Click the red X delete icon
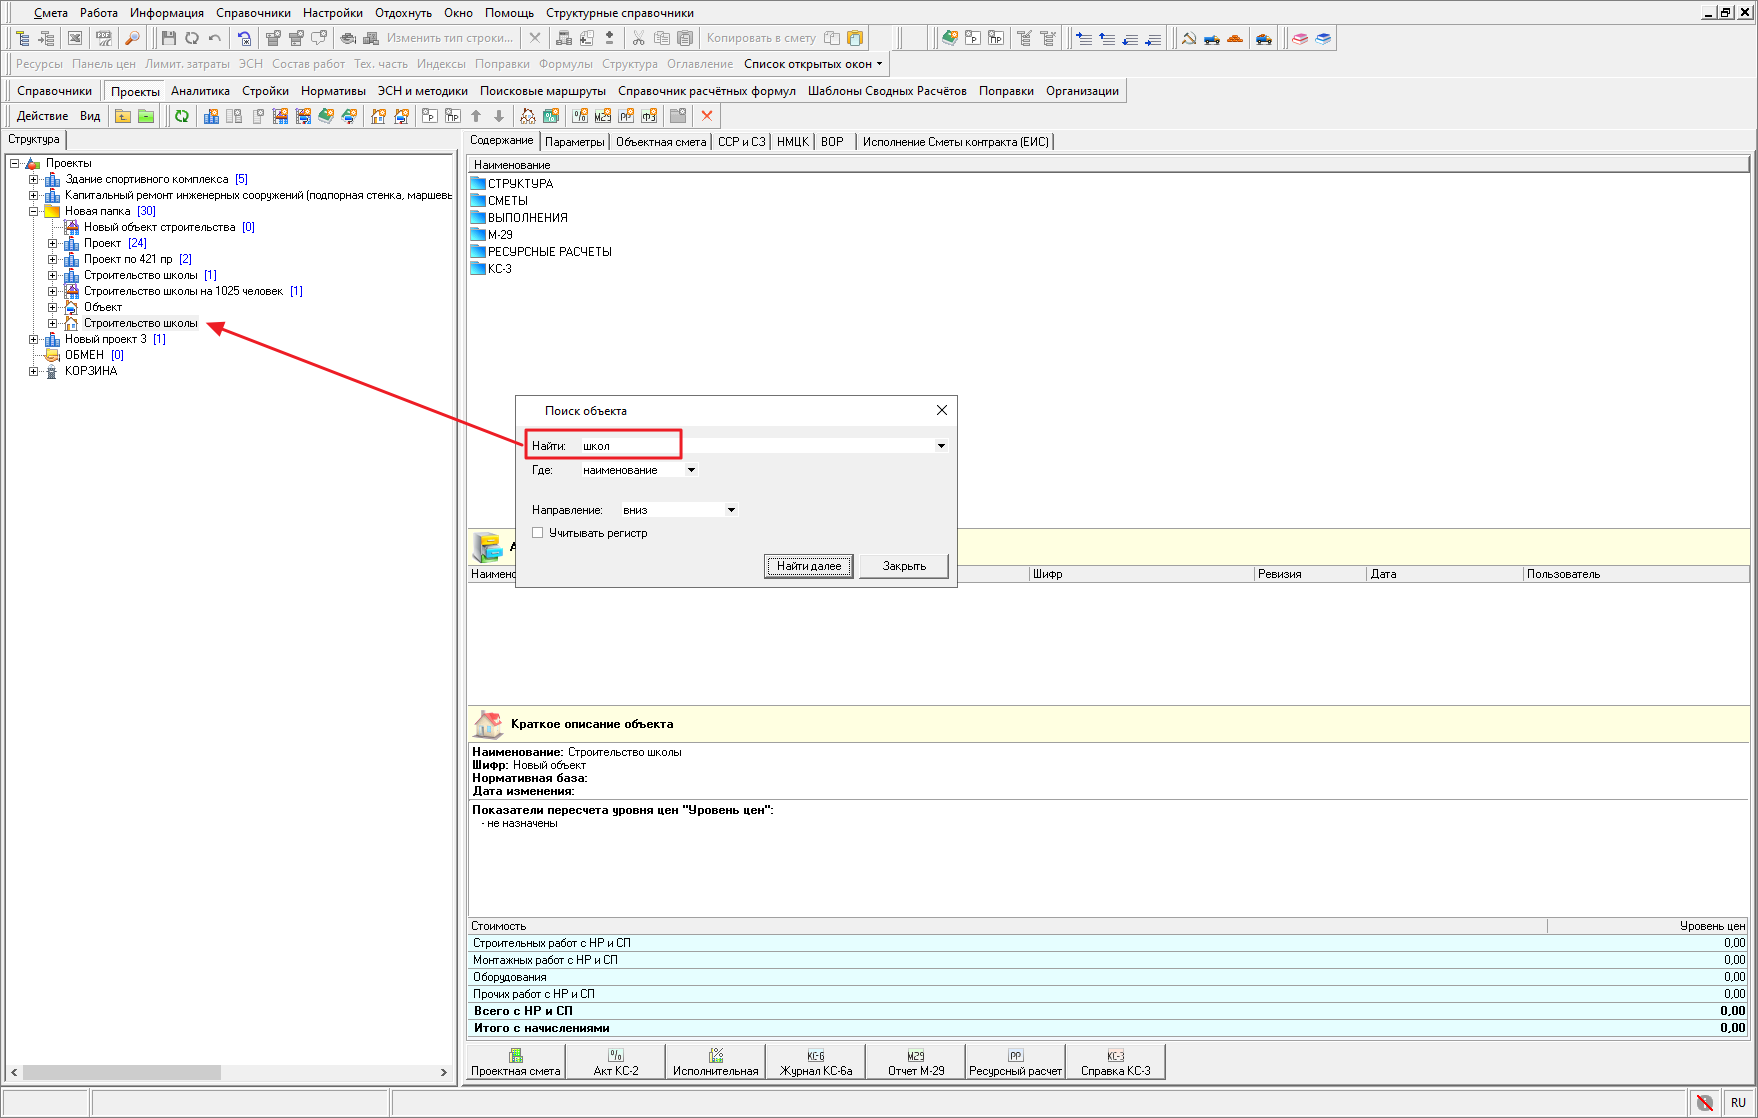 (707, 116)
